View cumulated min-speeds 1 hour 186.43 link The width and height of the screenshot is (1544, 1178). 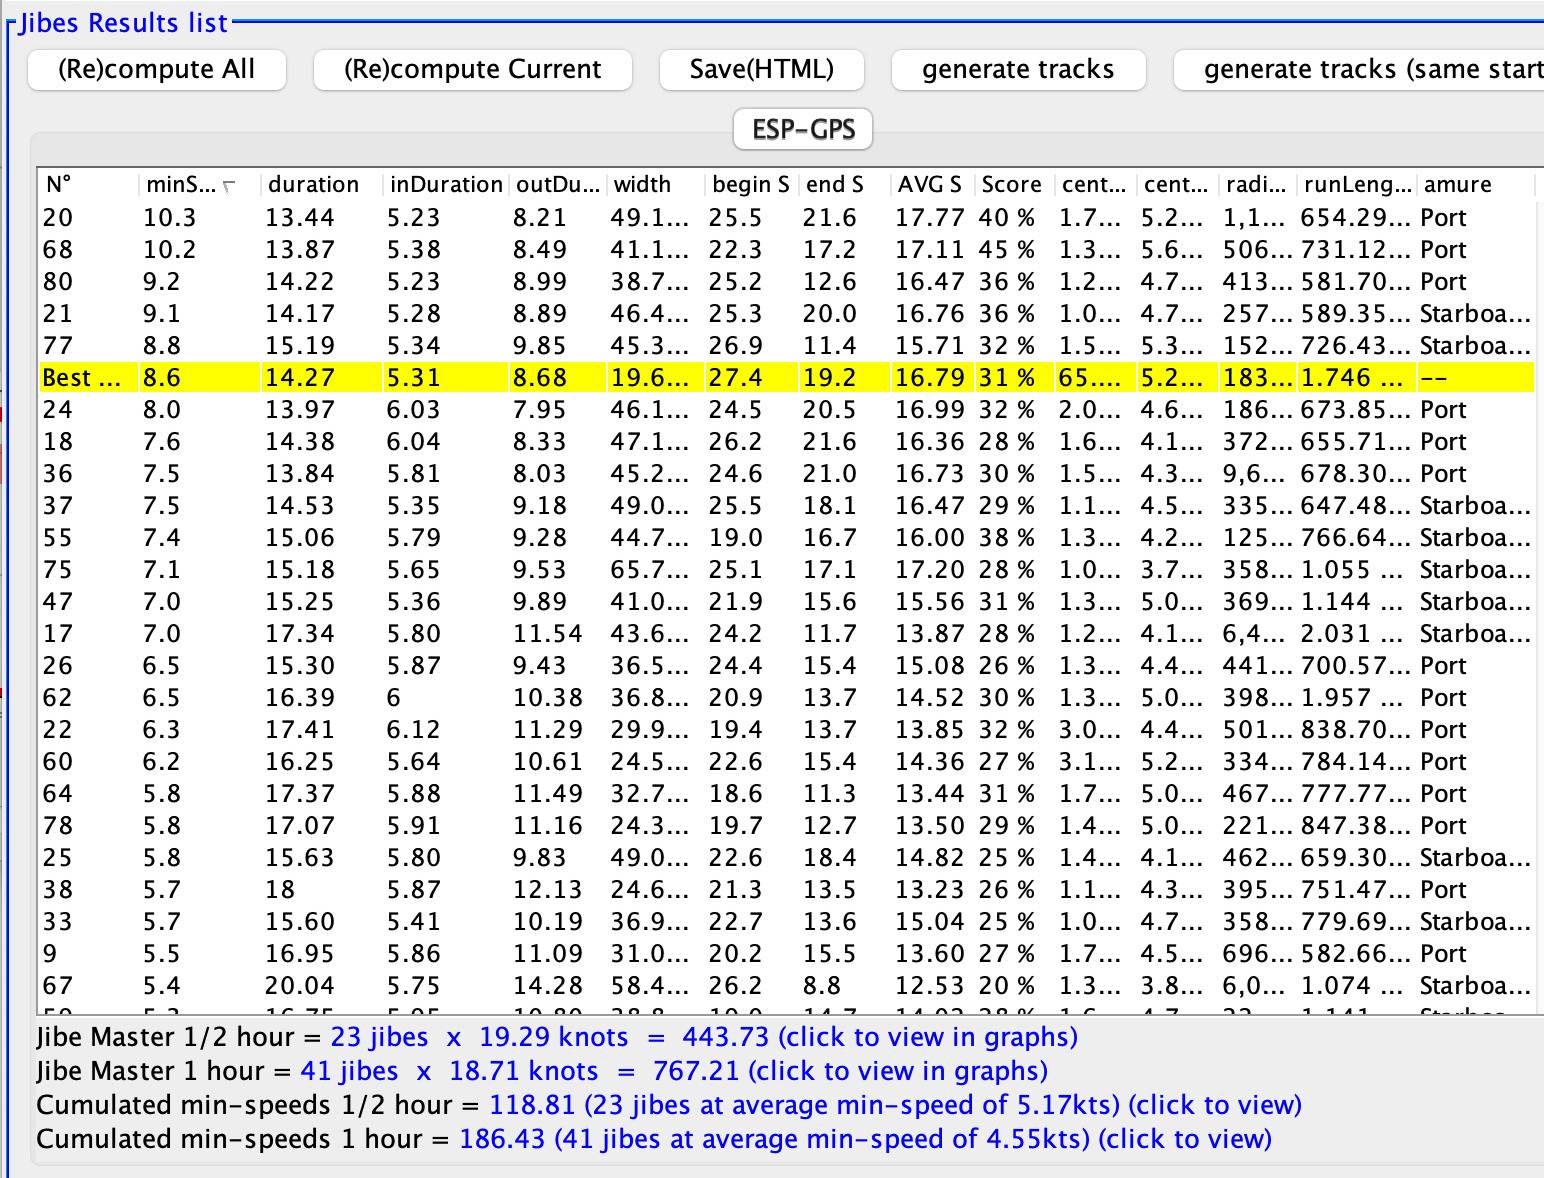click(x=864, y=1139)
